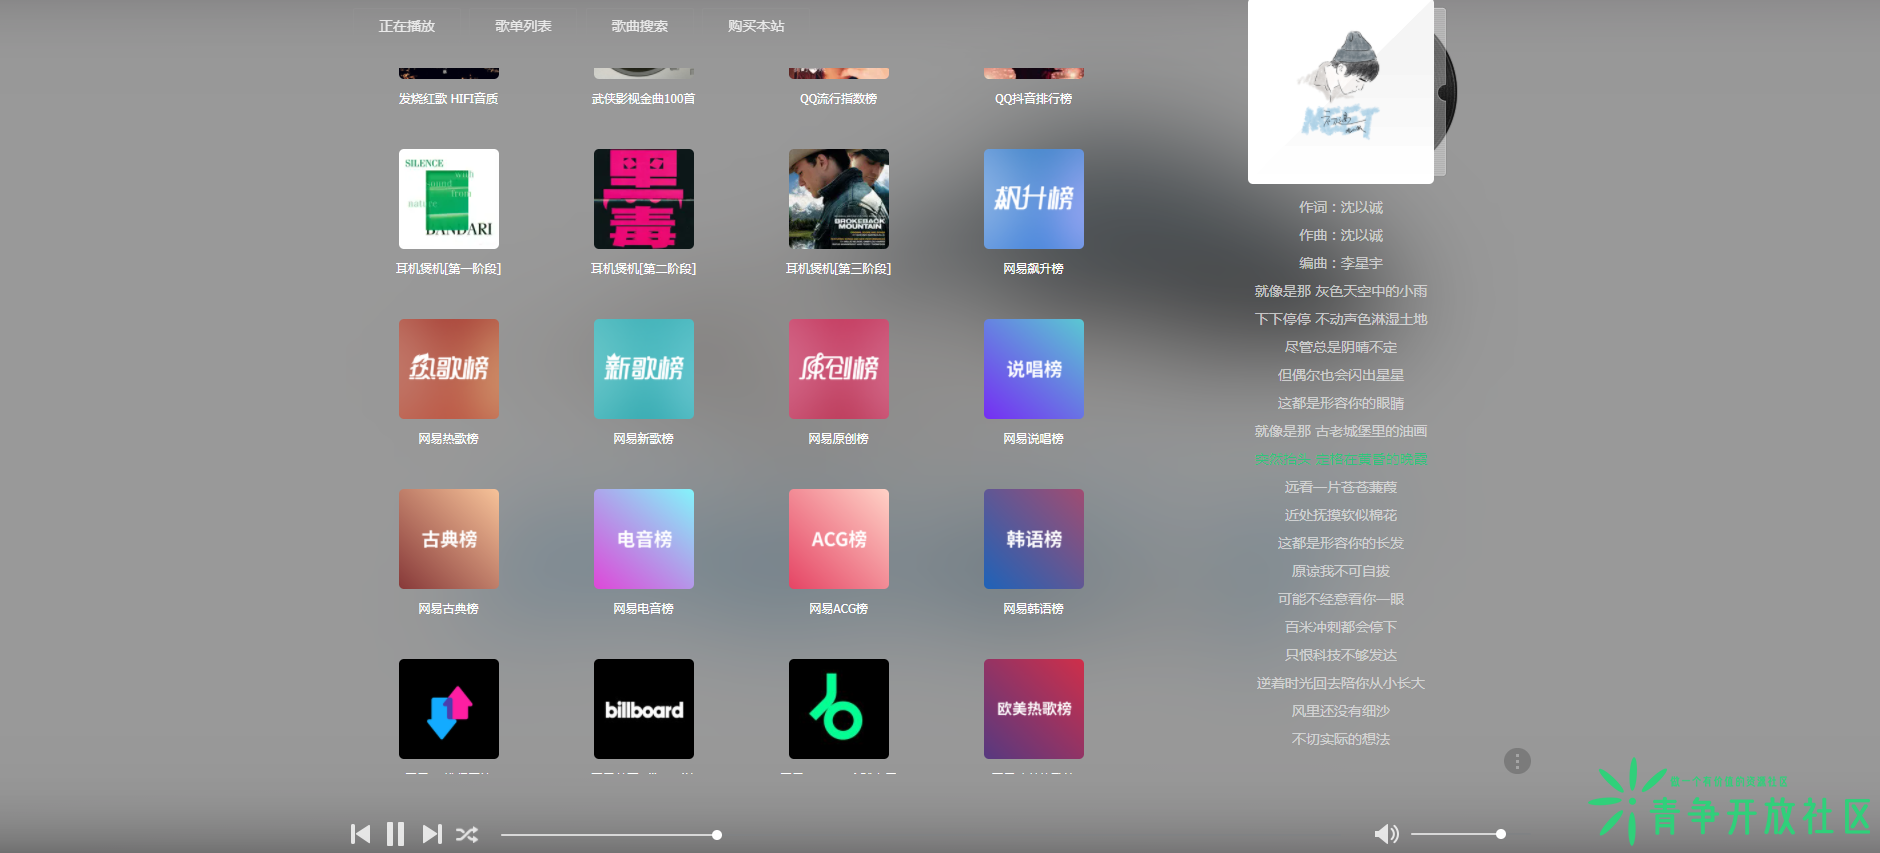Image resolution: width=1880 pixels, height=853 pixels.
Task: Skip to the next track
Action: tap(431, 834)
